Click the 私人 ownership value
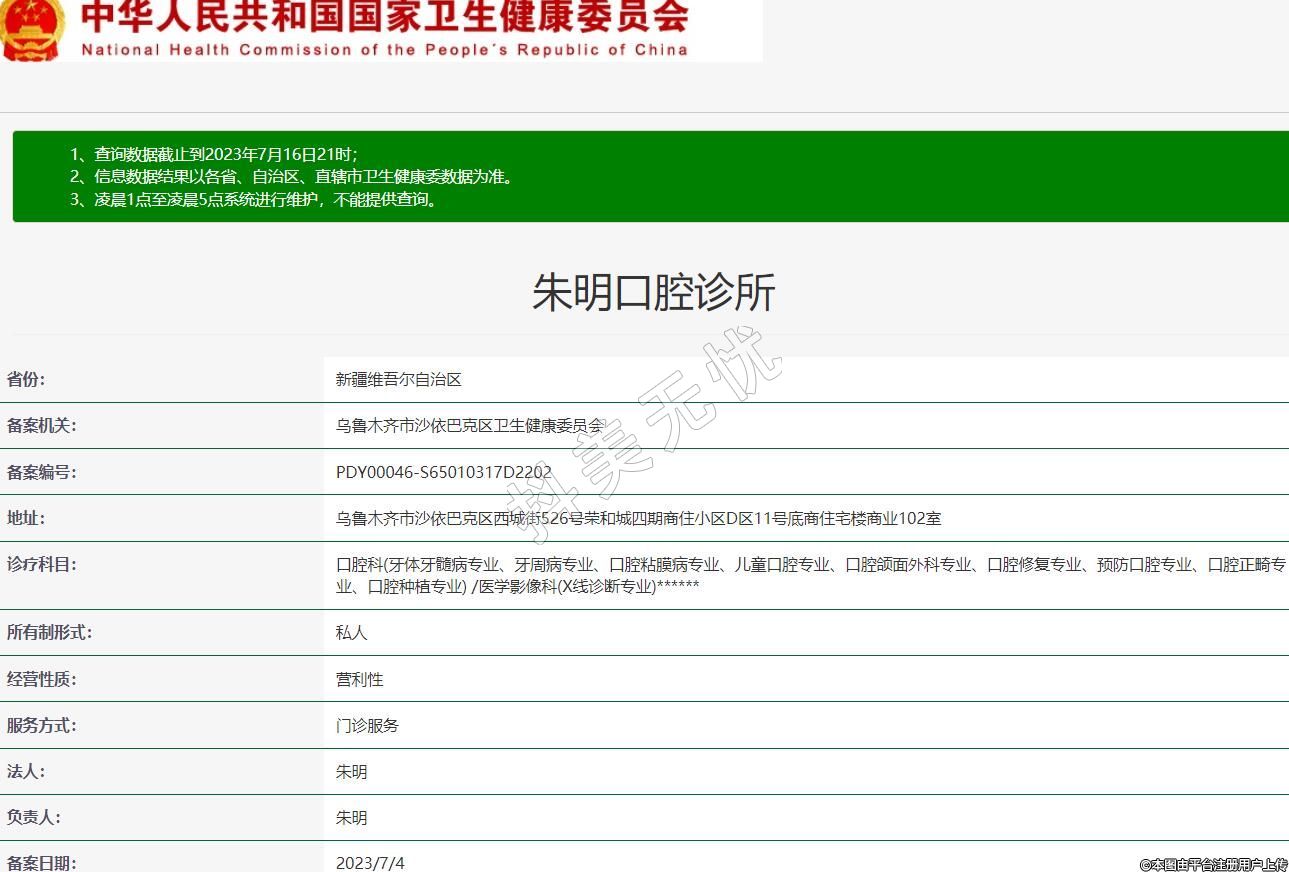This screenshot has width=1289, height=872. pos(351,633)
